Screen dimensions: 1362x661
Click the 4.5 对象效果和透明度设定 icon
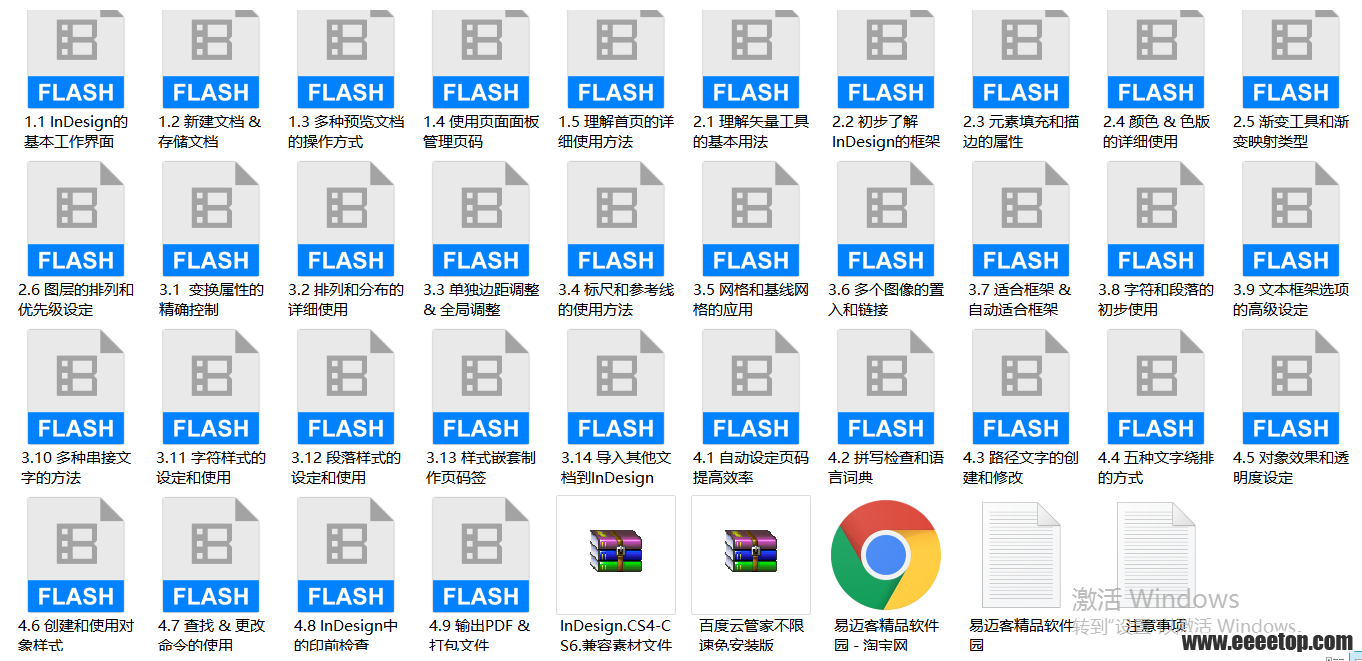[x=1291, y=387]
